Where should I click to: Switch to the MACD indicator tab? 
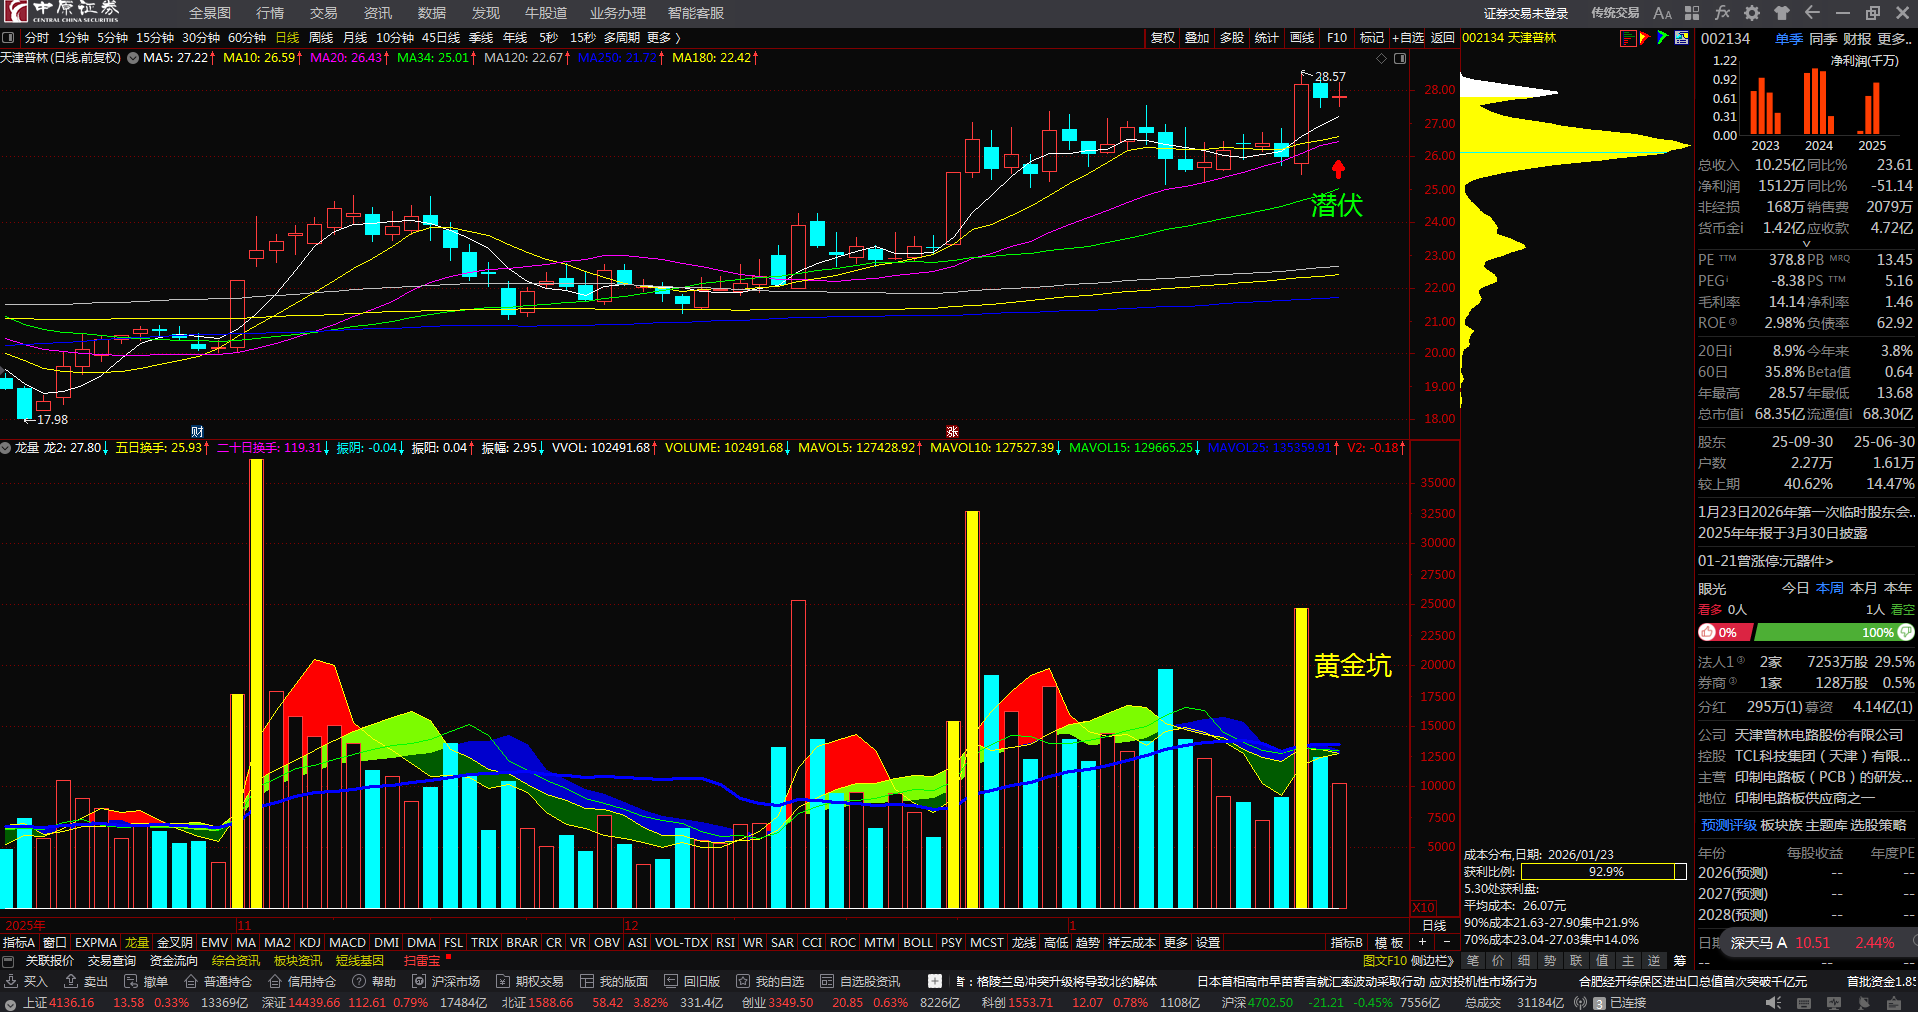[x=347, y=943]
